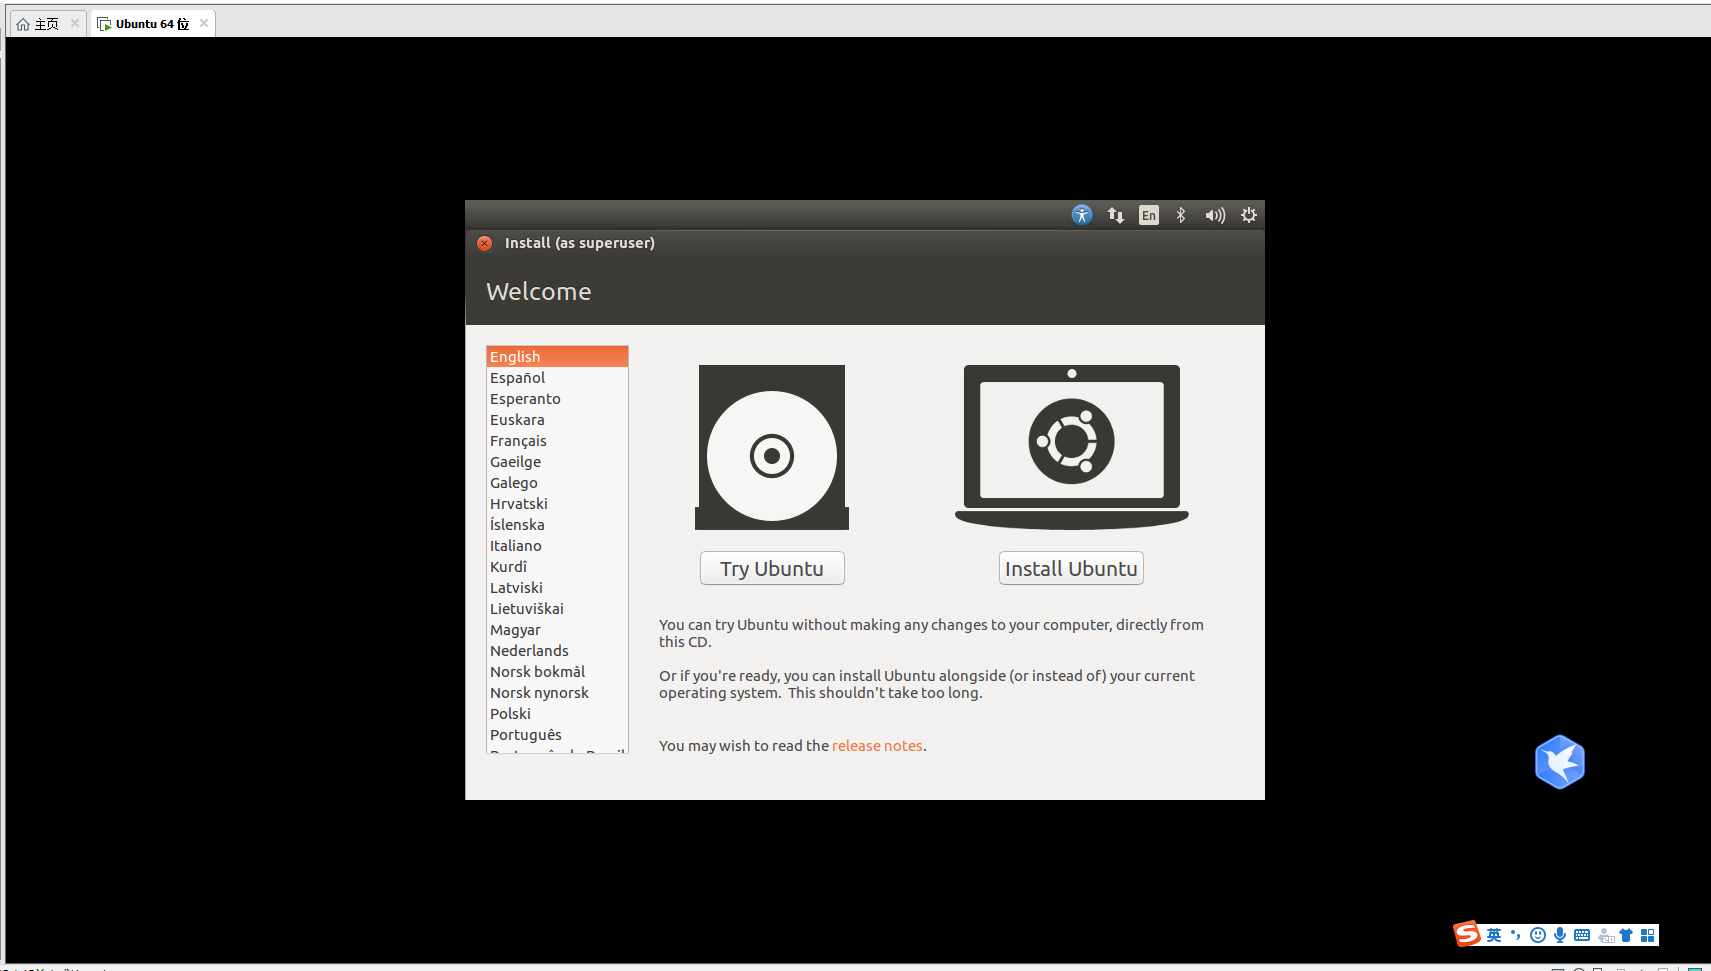Image resolution: width=1711 pixels, height=971 pixels.
Task: Select Español in the language list
Action: tap(557, 378)
